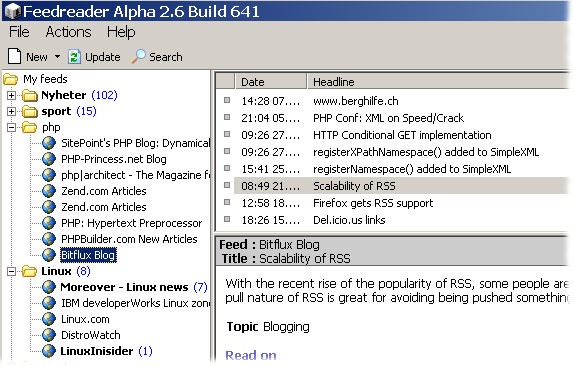
Task: Open headline PHP Conf: XML on Speed/Crack
Action: pos(388,118)
